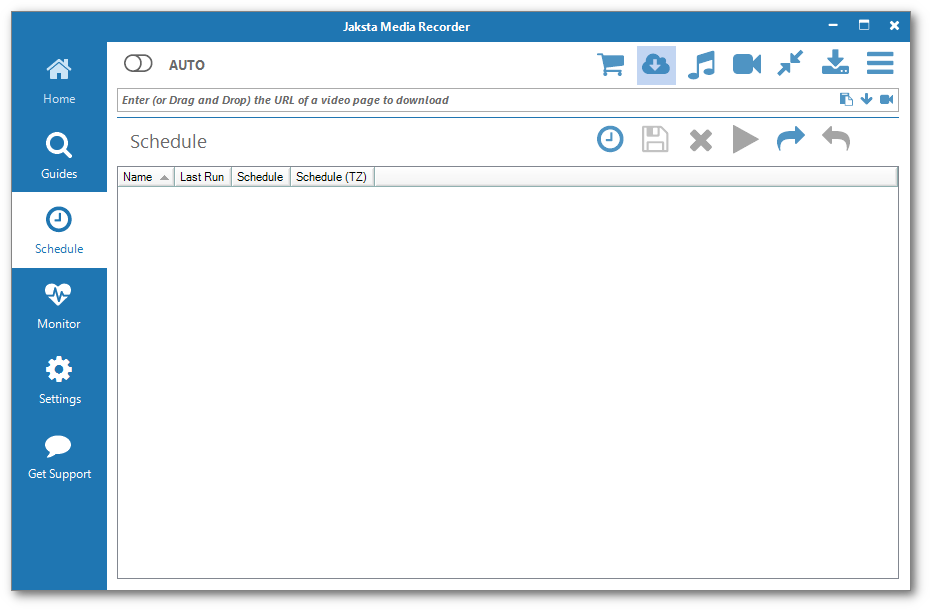This screenshot has width=930, height=610.
Task: Click the blue forward arrow icon
Action: 791,138
